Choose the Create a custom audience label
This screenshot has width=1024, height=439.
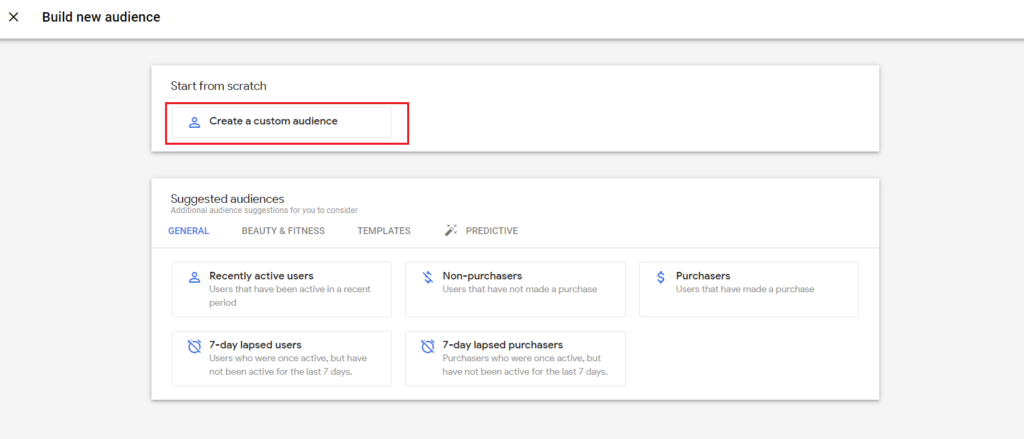coord(273,121)
